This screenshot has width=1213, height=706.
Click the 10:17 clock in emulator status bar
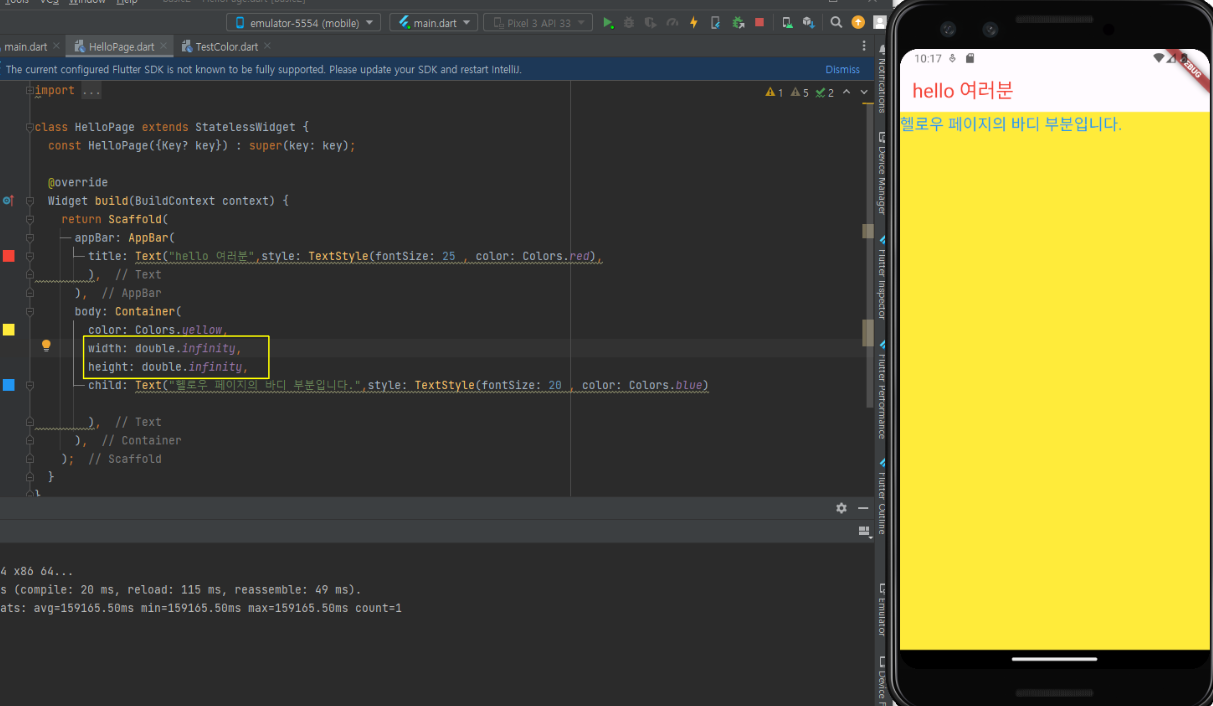point(927,58)
